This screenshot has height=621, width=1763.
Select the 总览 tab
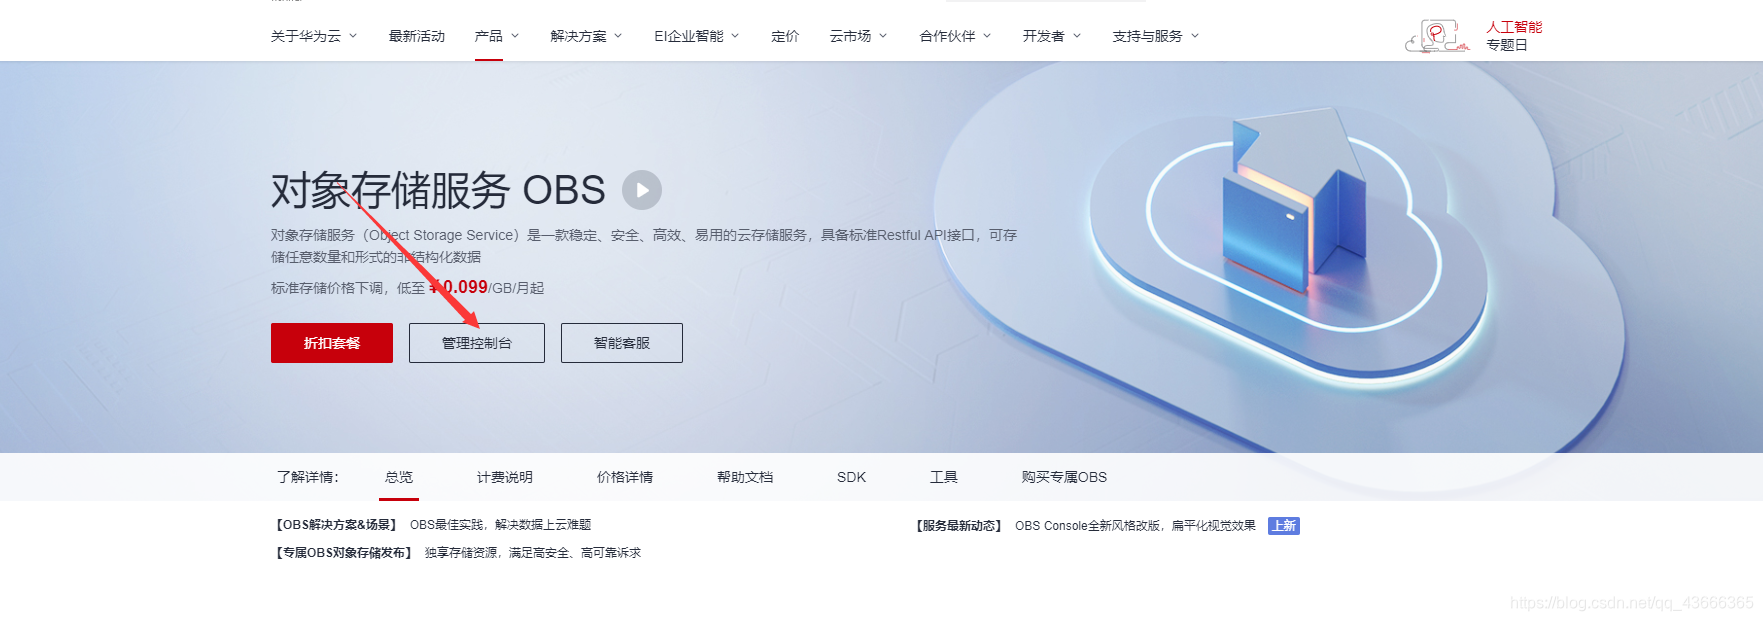click(399, 477)
